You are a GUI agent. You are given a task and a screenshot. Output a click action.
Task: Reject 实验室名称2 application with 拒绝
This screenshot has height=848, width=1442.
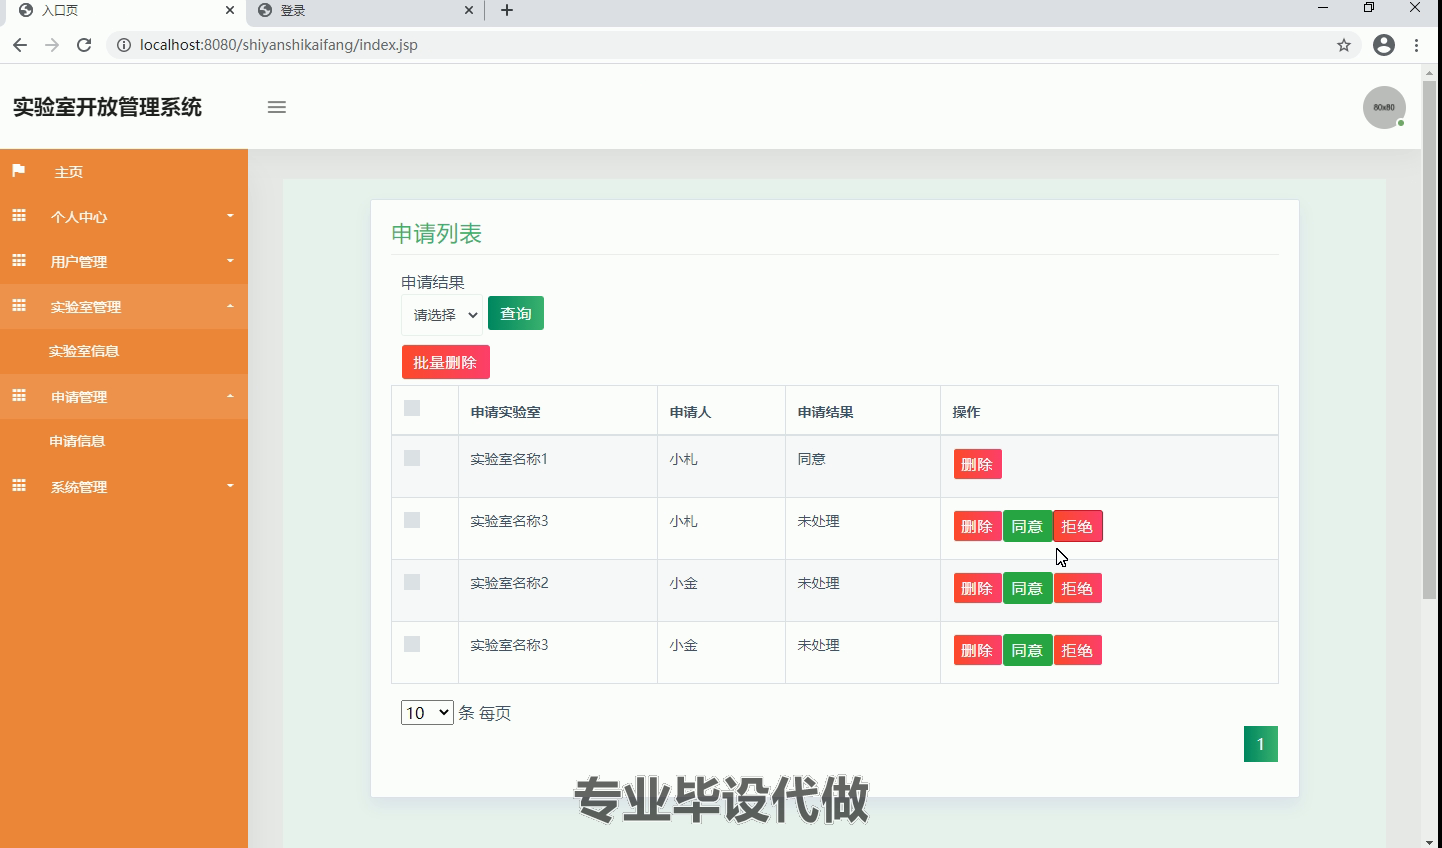1078,588
